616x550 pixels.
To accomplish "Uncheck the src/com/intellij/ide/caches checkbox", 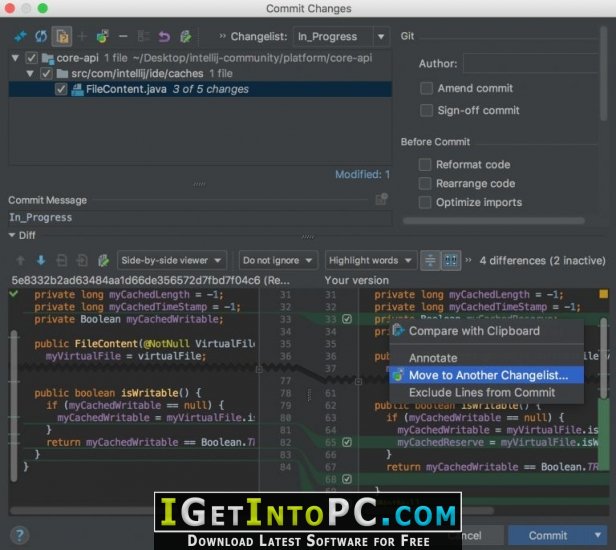I will tap(46, 73).
